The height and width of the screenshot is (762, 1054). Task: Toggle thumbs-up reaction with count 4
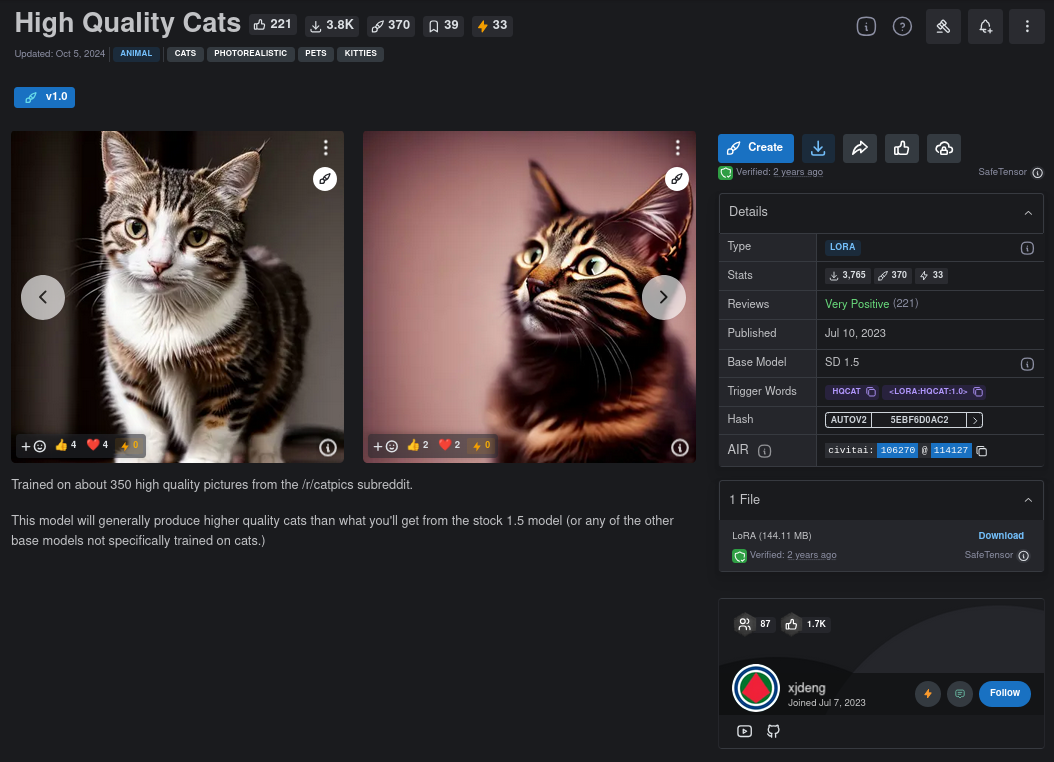[x=65, y=445]
